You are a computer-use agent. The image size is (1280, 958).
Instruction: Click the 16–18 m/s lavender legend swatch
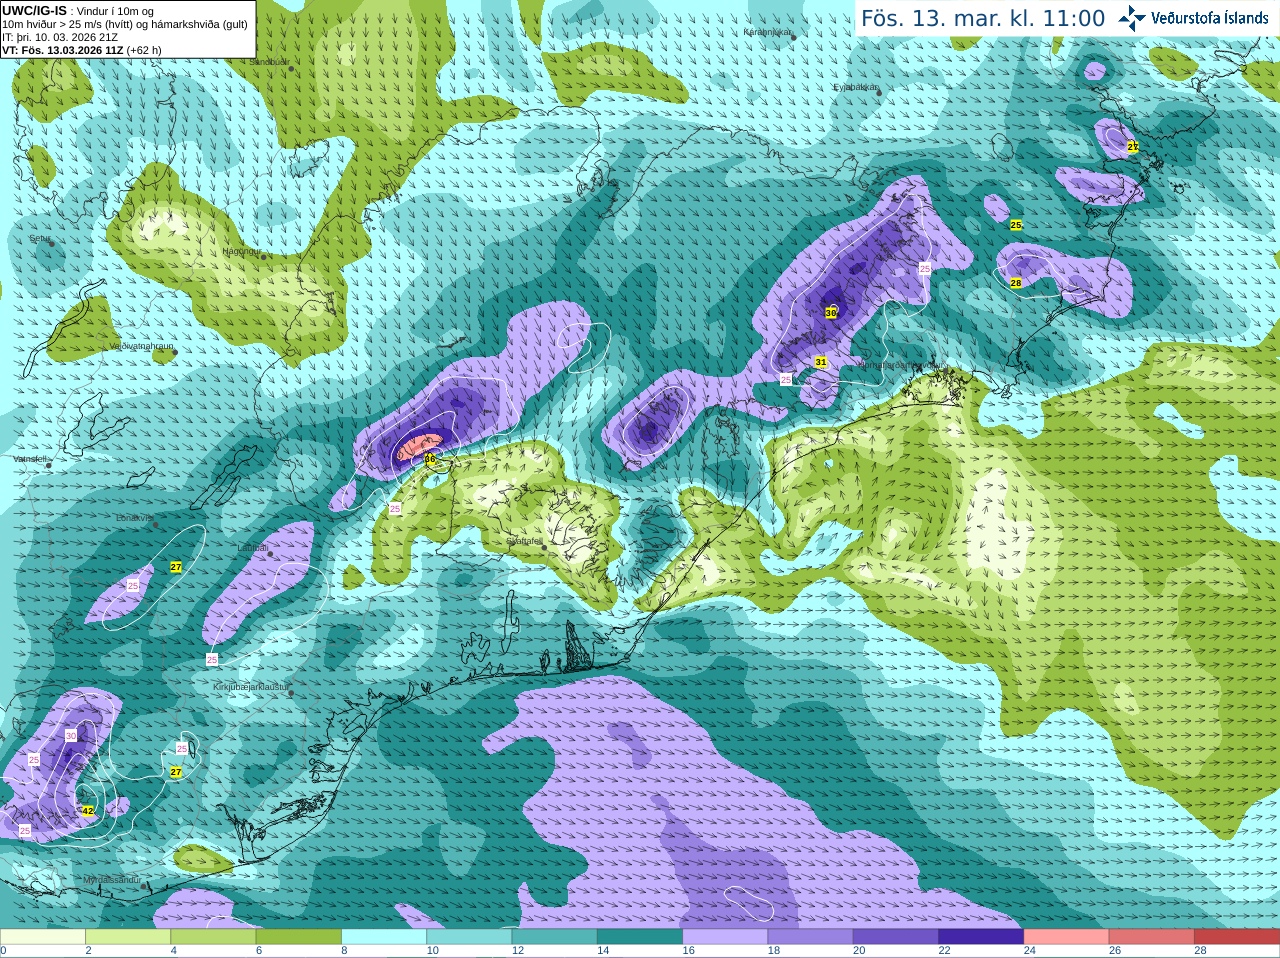coord(725,937)
